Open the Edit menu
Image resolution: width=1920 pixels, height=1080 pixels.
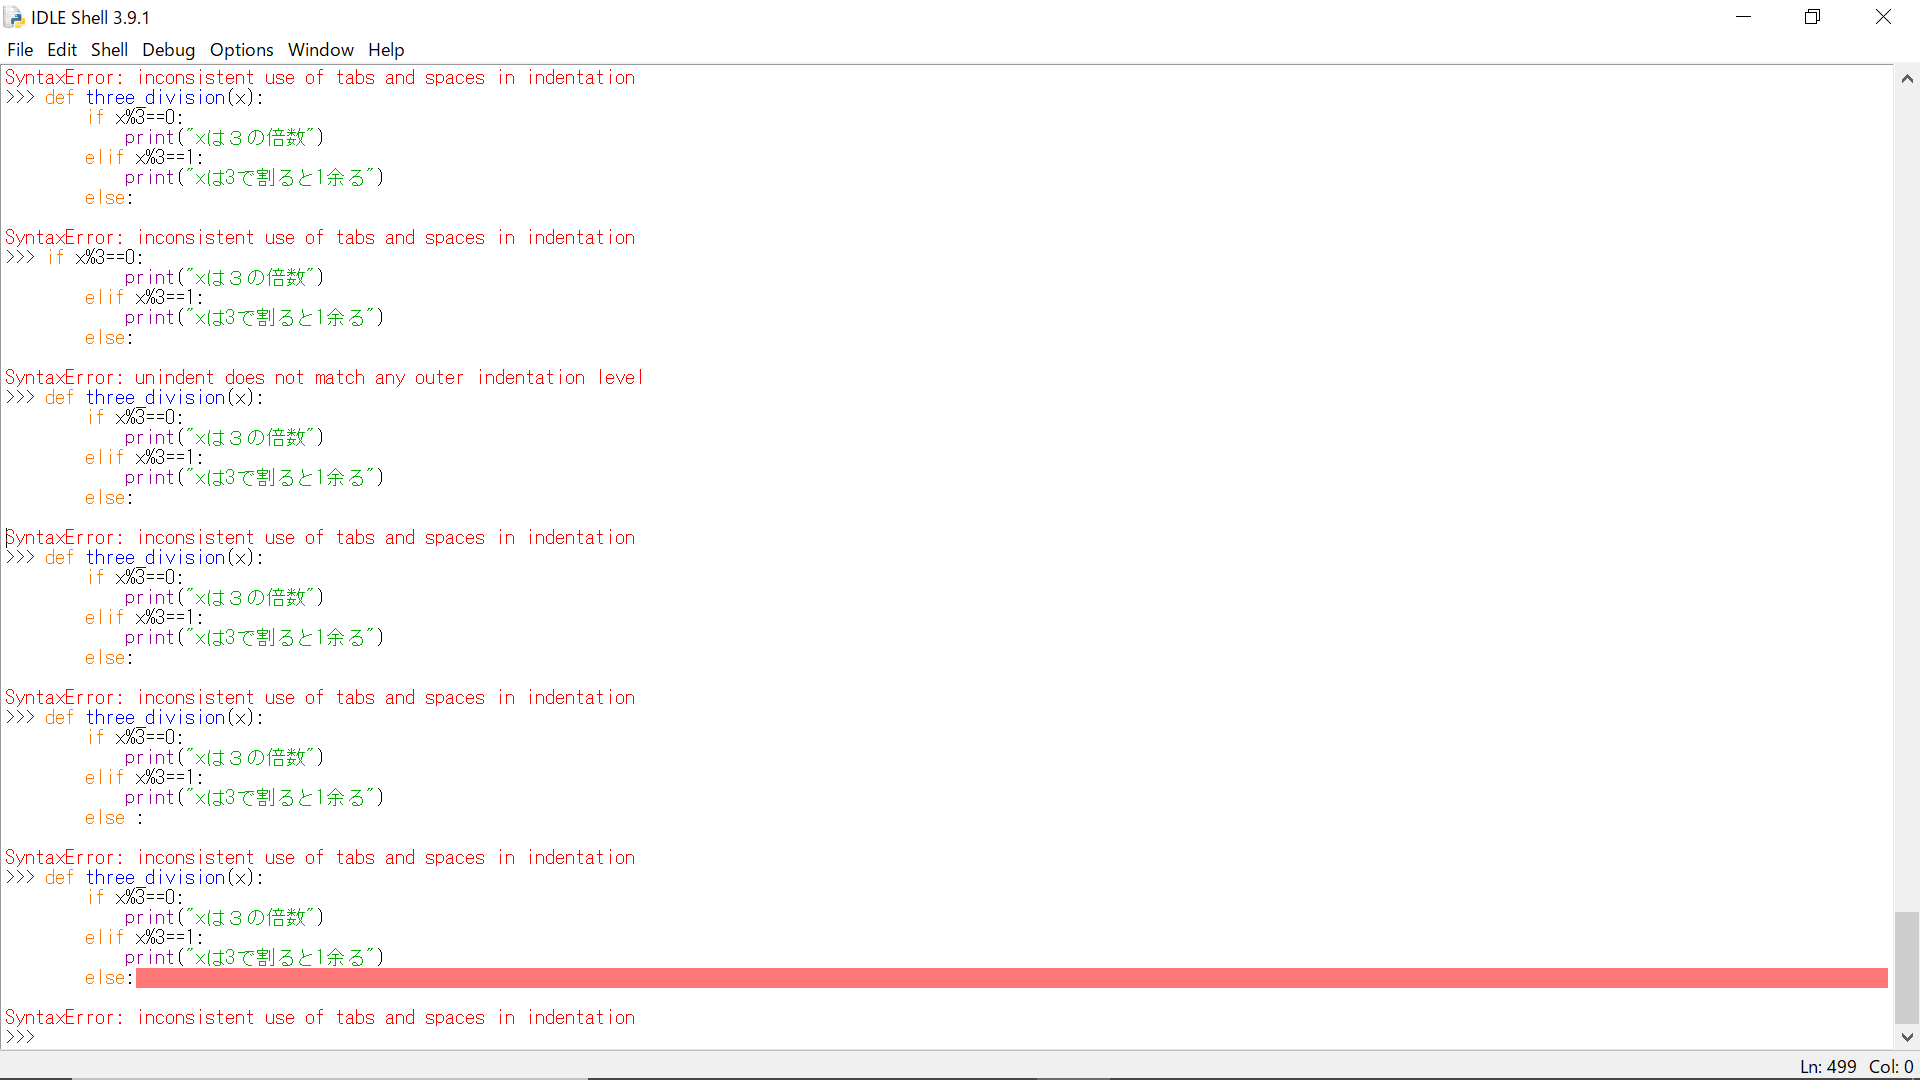(x=62, y=50)
